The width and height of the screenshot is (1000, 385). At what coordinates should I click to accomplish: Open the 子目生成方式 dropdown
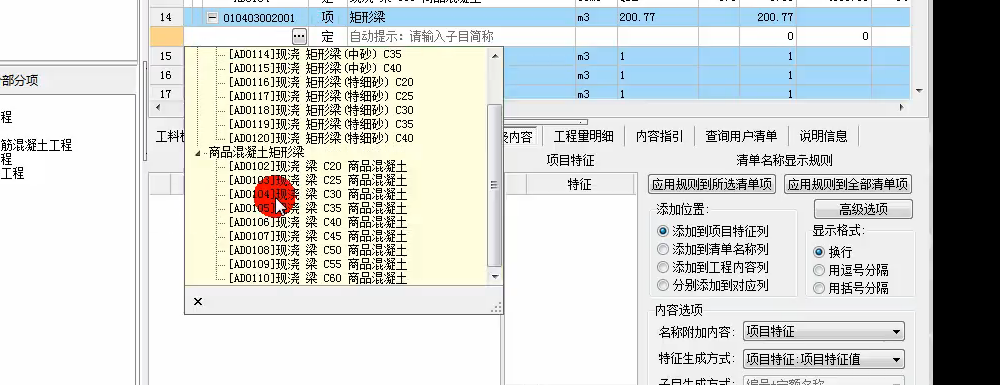(824, 381)
